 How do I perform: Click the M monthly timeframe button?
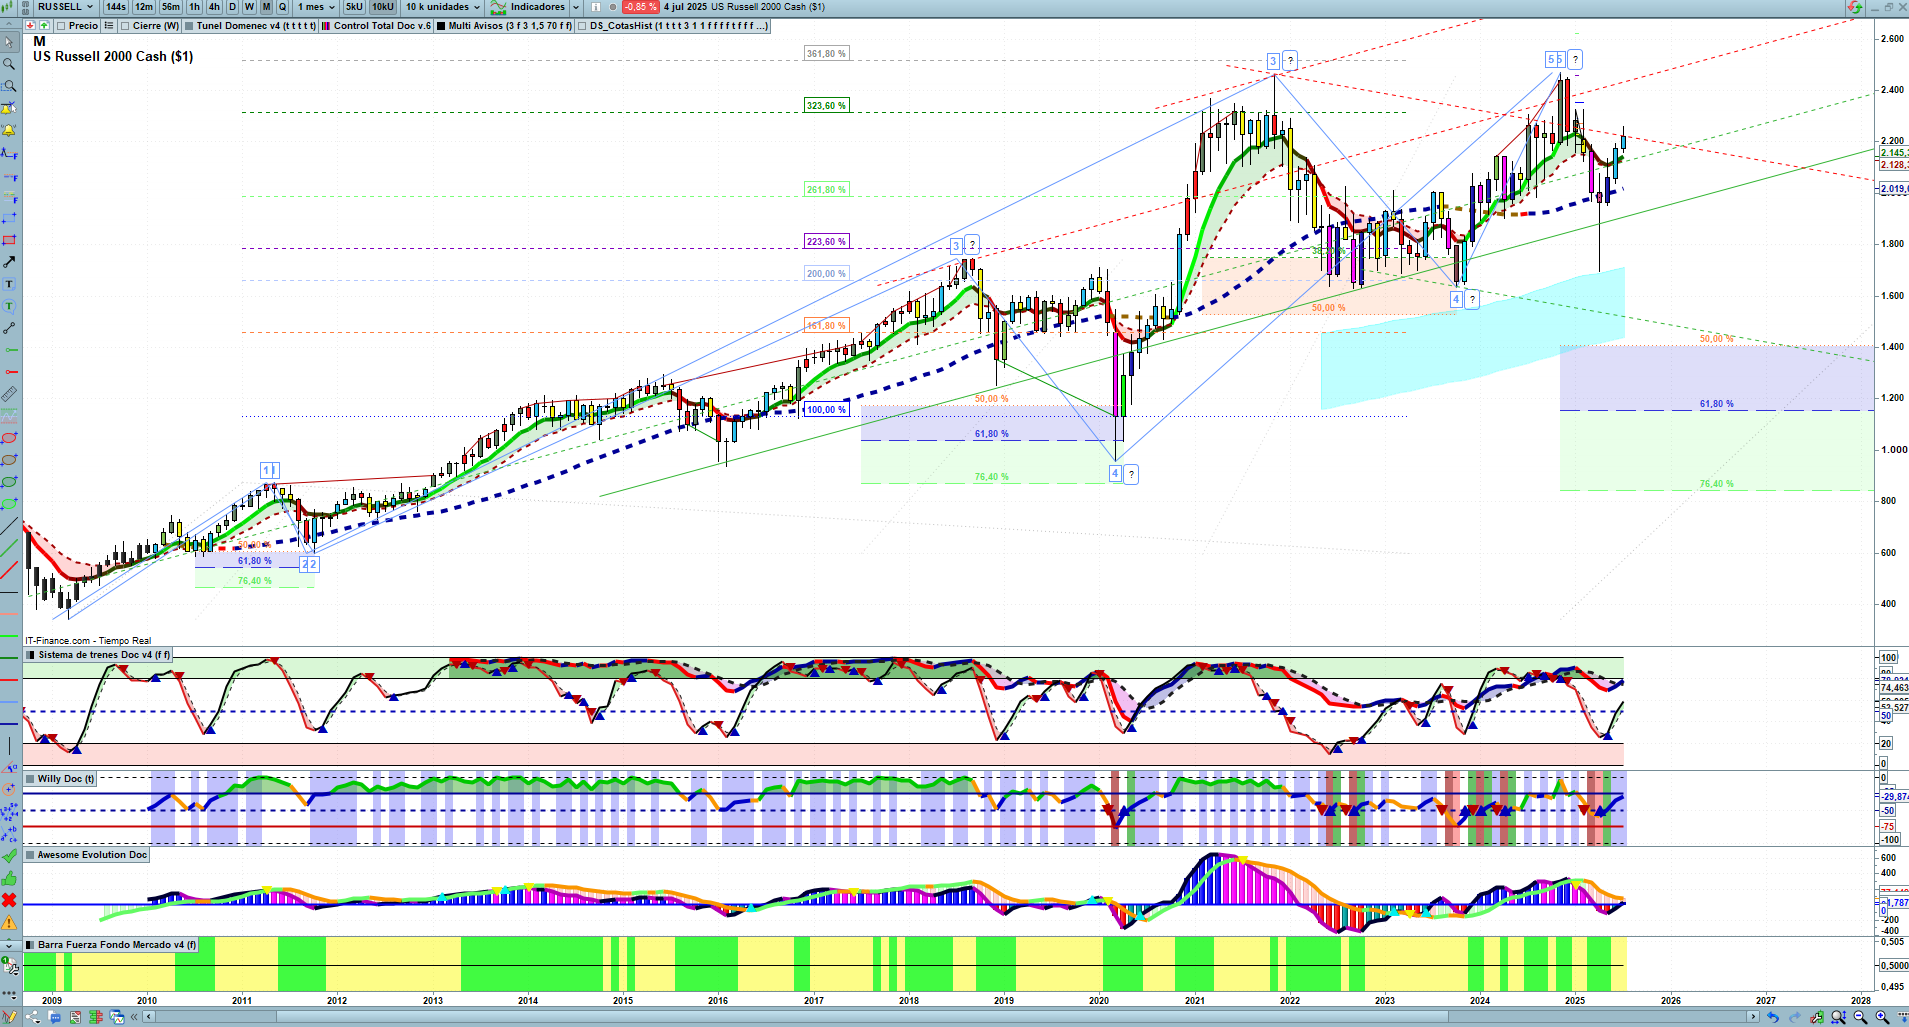coord(266,7)
